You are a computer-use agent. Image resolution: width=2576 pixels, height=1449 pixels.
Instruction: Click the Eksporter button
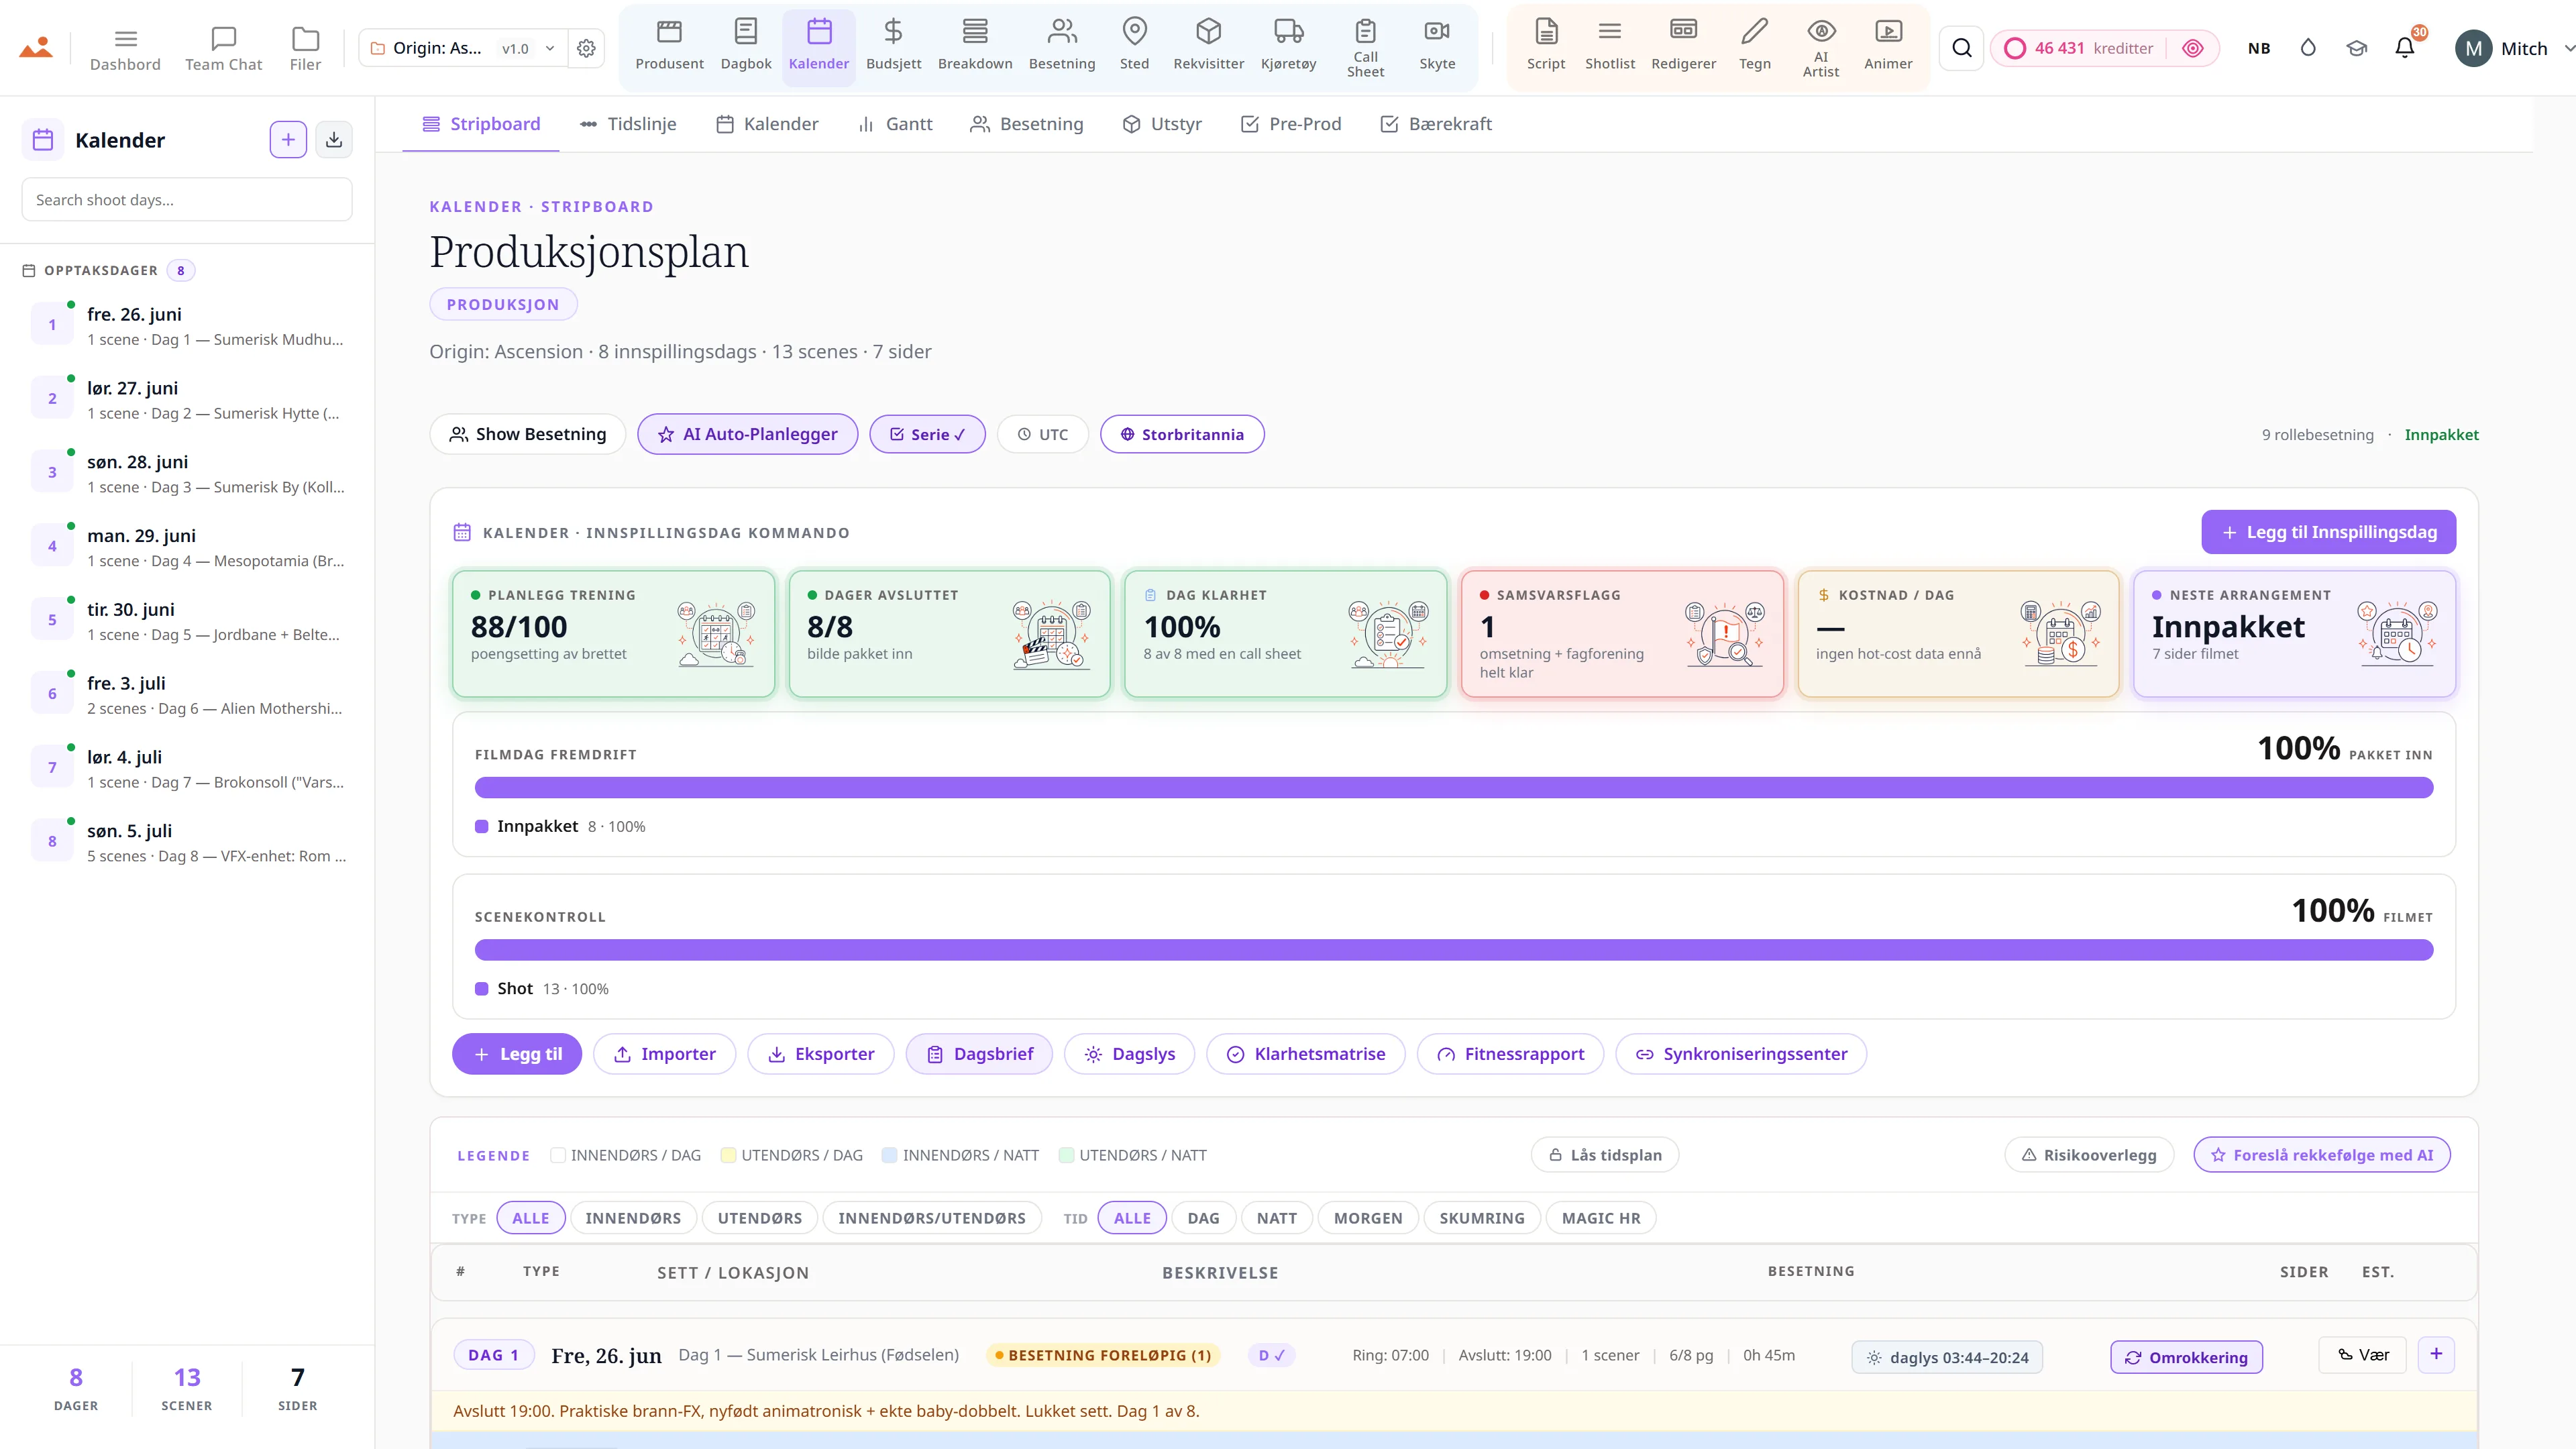point(821,1054)
